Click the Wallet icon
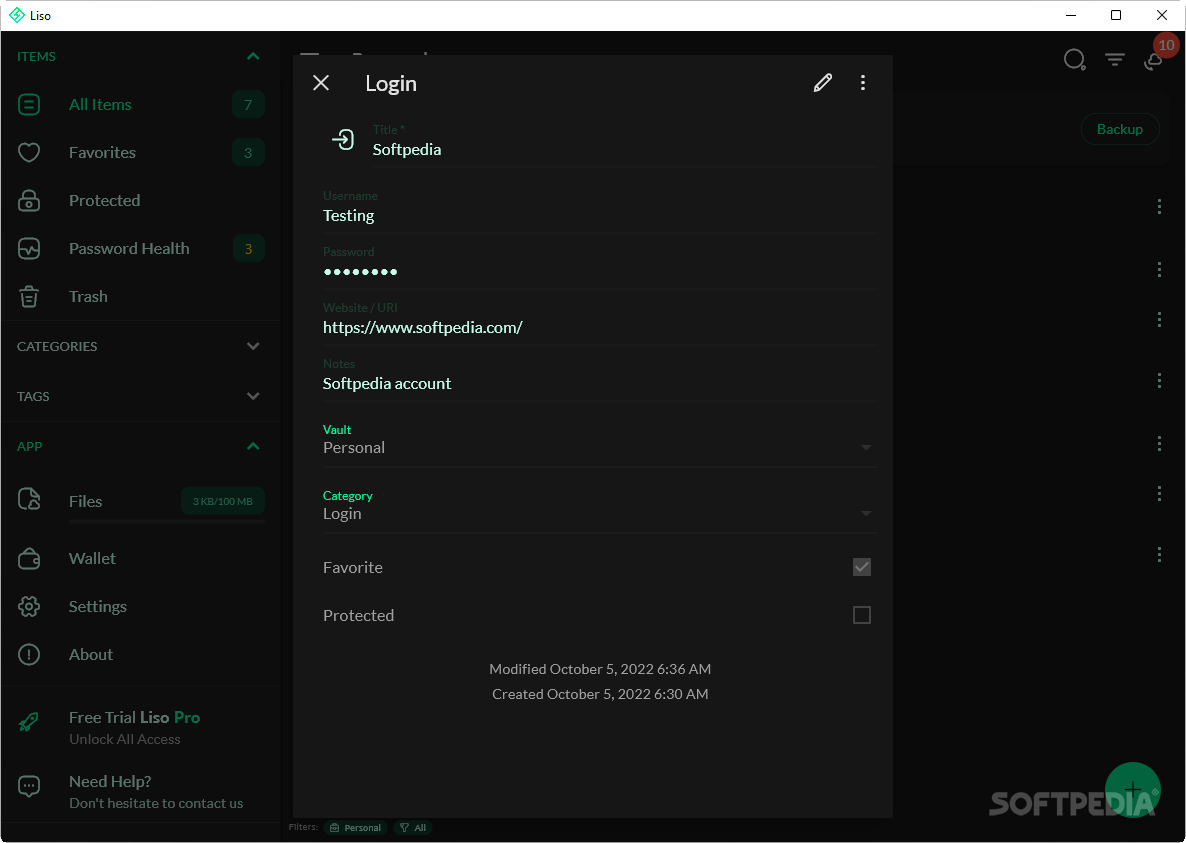 (x=29, y=559)
